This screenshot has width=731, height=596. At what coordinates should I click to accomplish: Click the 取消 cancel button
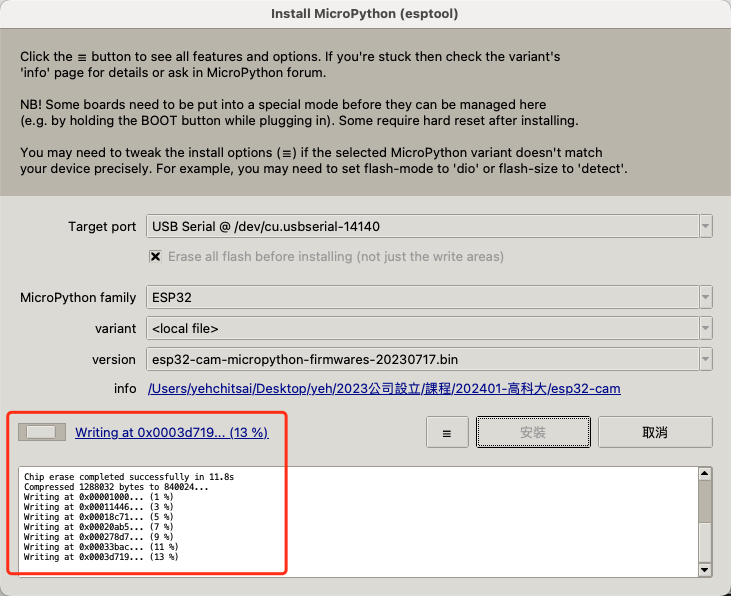pos(655,432)
